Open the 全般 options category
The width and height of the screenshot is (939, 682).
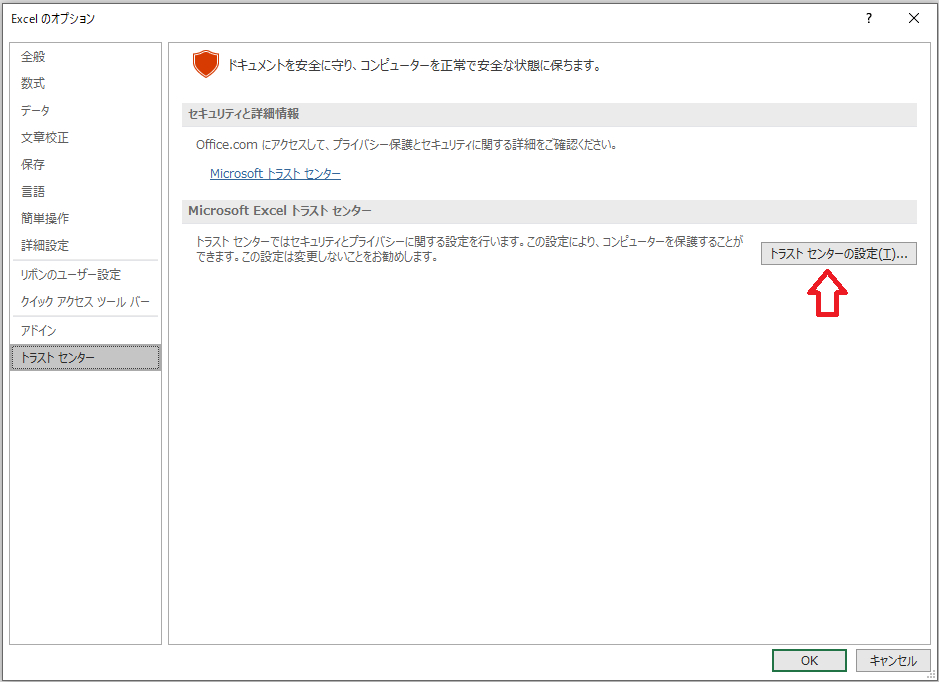(x=86, y=57)
